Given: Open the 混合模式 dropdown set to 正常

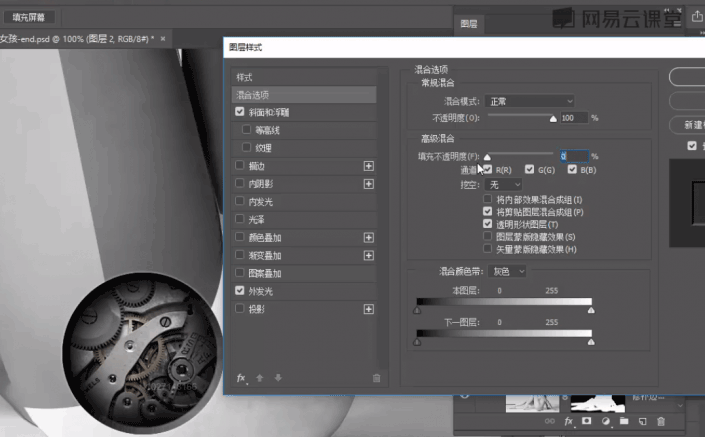Looking at the screenshot, I should [530, 101].
